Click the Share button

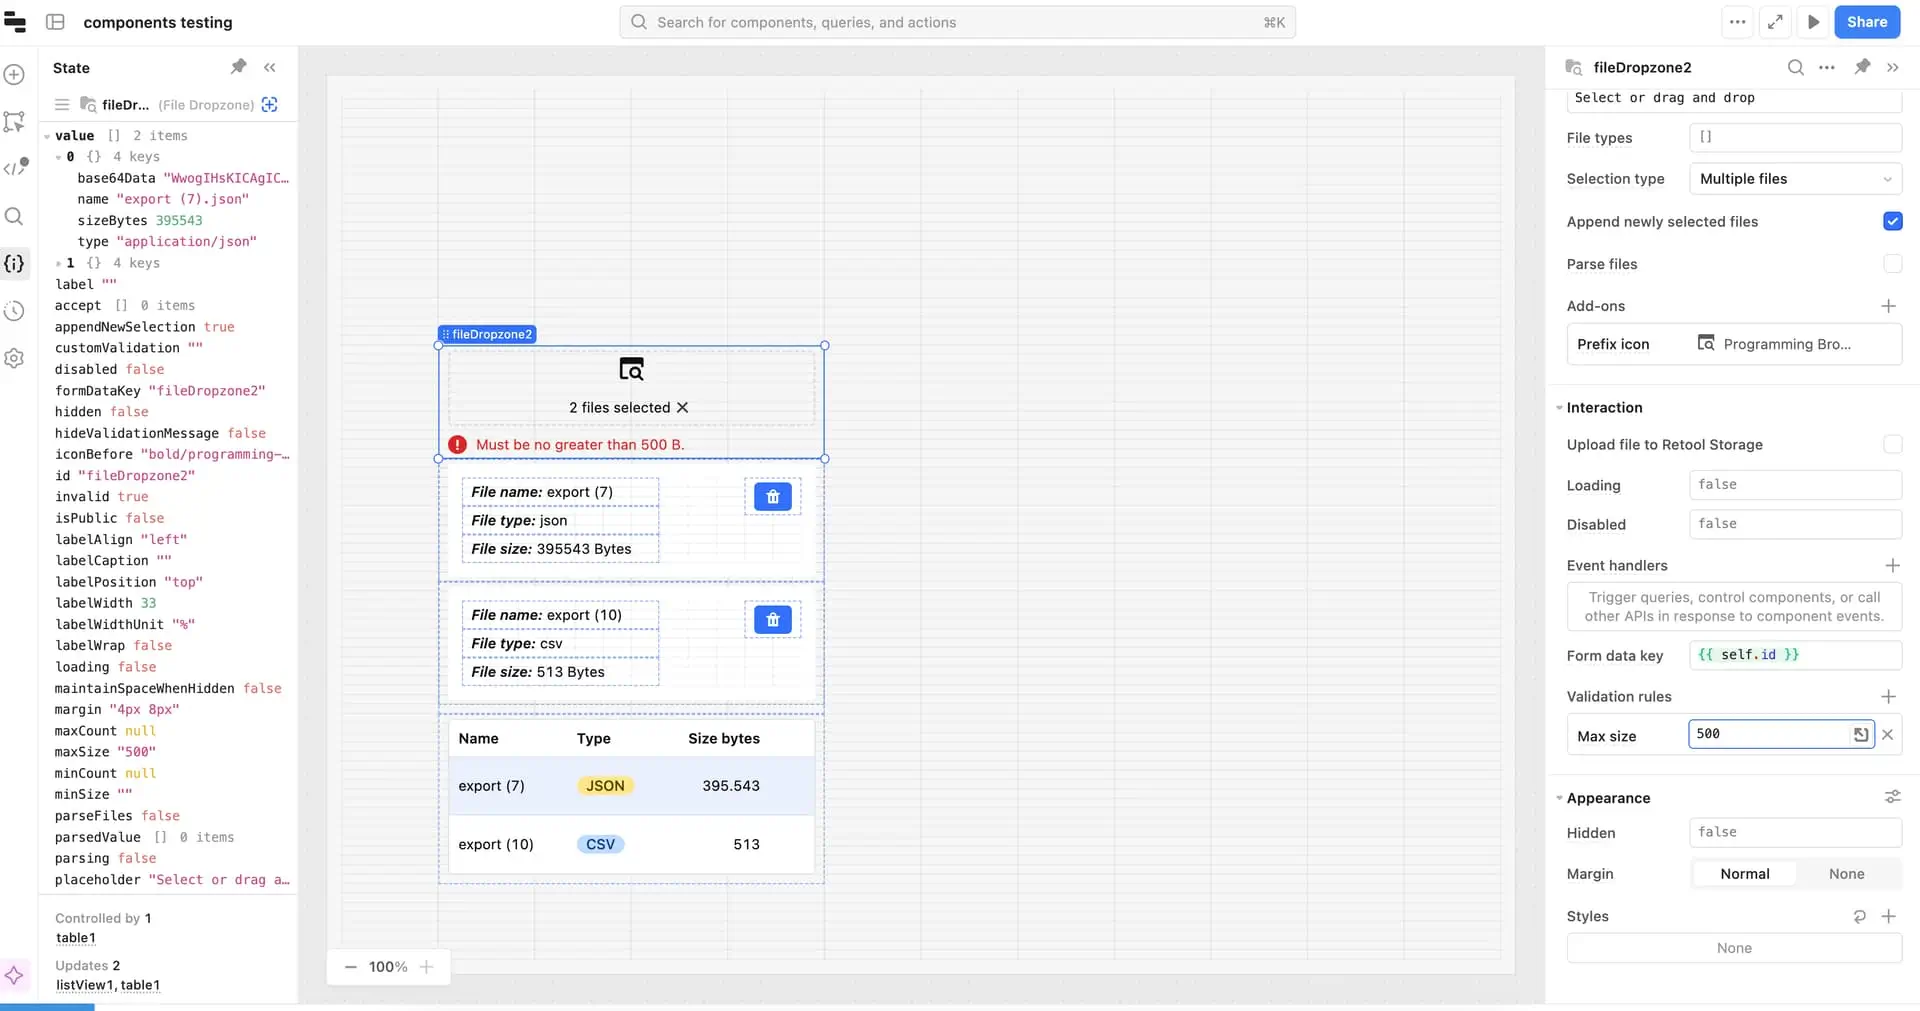click(x=1866, y=21)
